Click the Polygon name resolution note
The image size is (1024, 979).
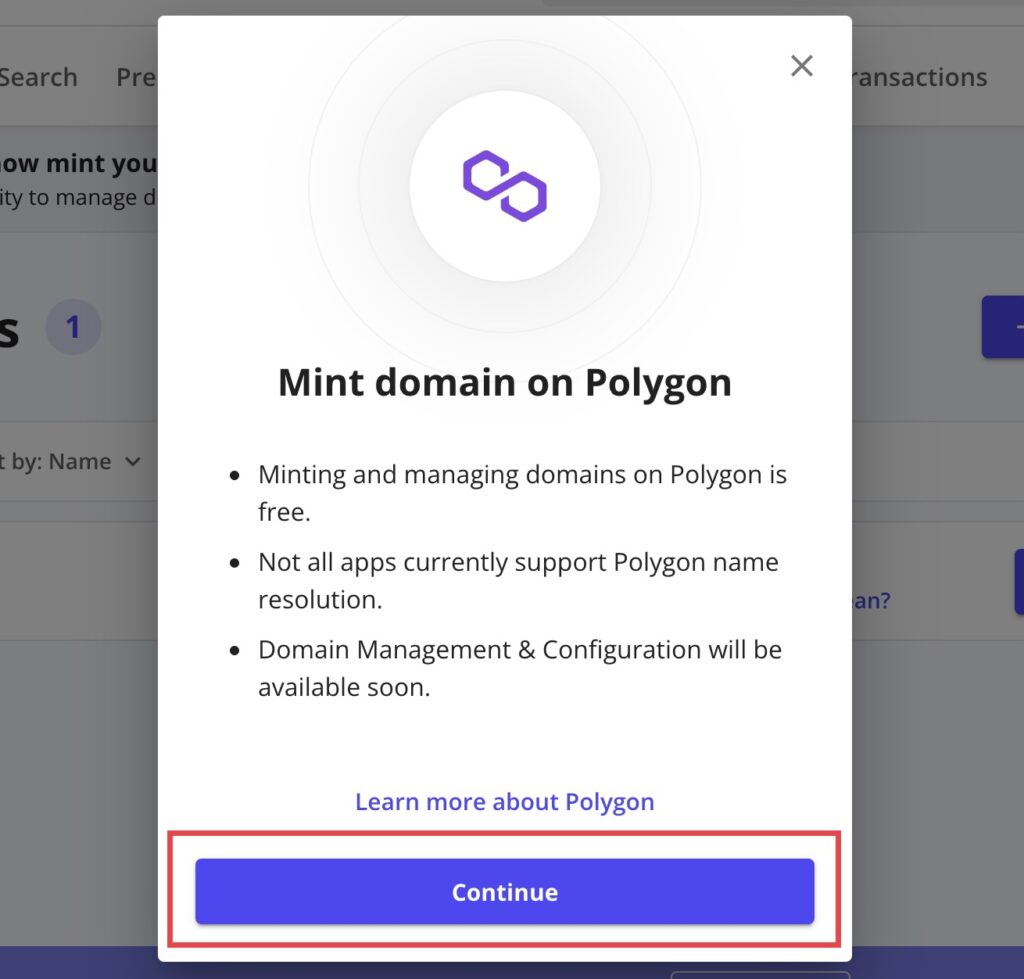[518, 581]
